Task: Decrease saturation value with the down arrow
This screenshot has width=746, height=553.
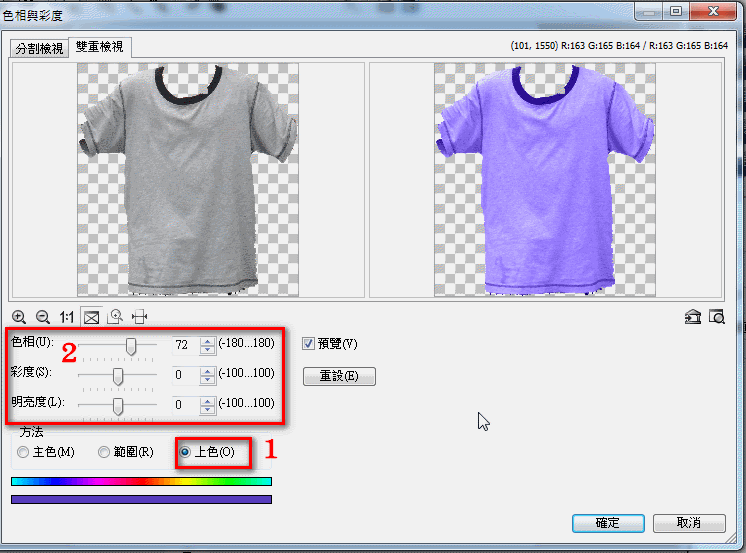Action: (207, 381)
